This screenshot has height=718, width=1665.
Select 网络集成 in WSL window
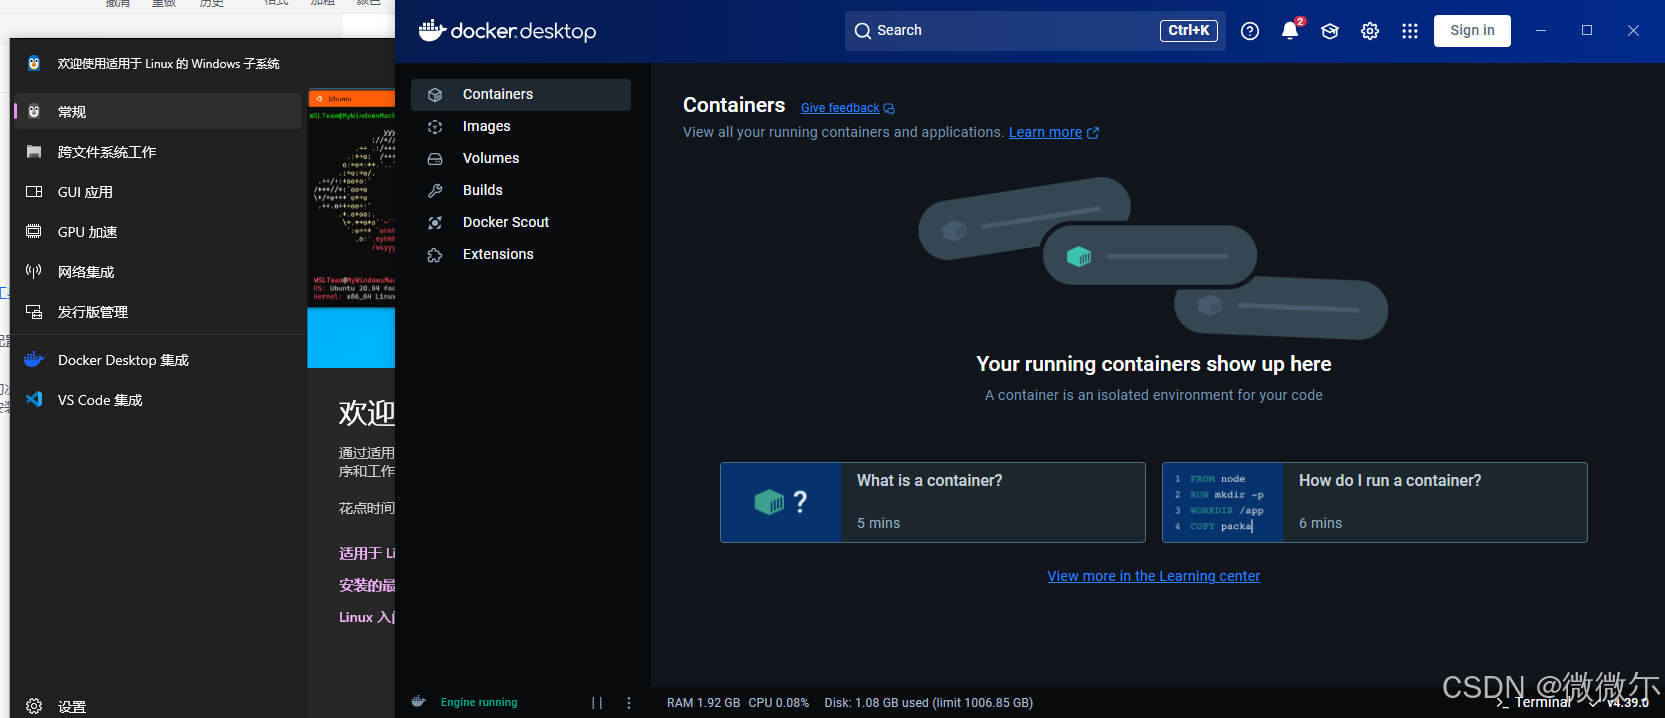tap(157, 271)
